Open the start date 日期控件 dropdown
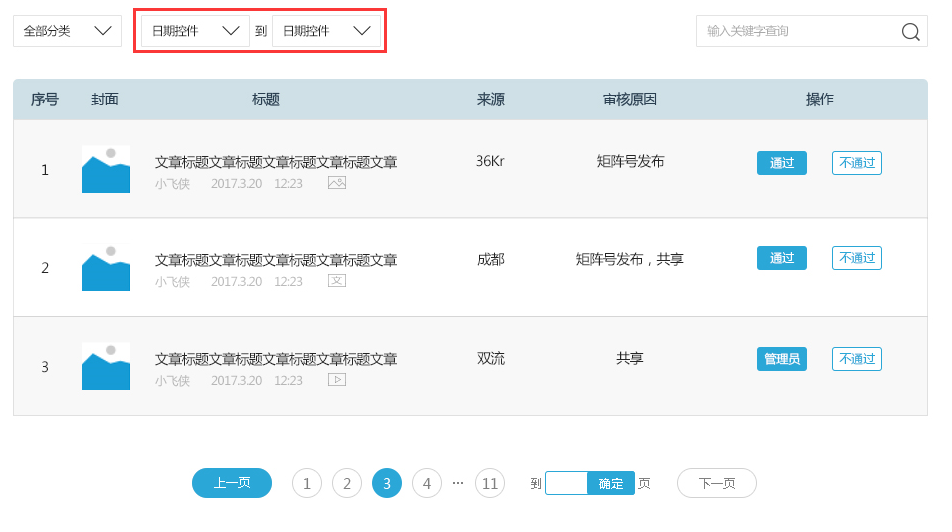 click(195, 31)
